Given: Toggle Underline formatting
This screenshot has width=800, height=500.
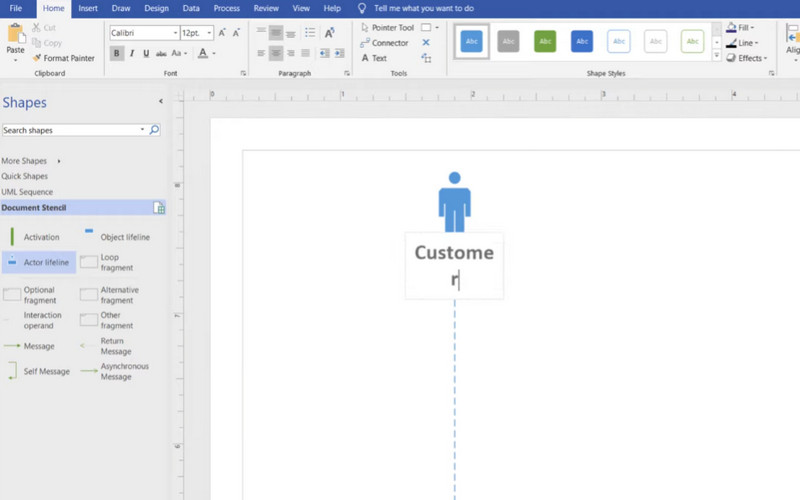Looking at the screenshot, I should (146, 53).
